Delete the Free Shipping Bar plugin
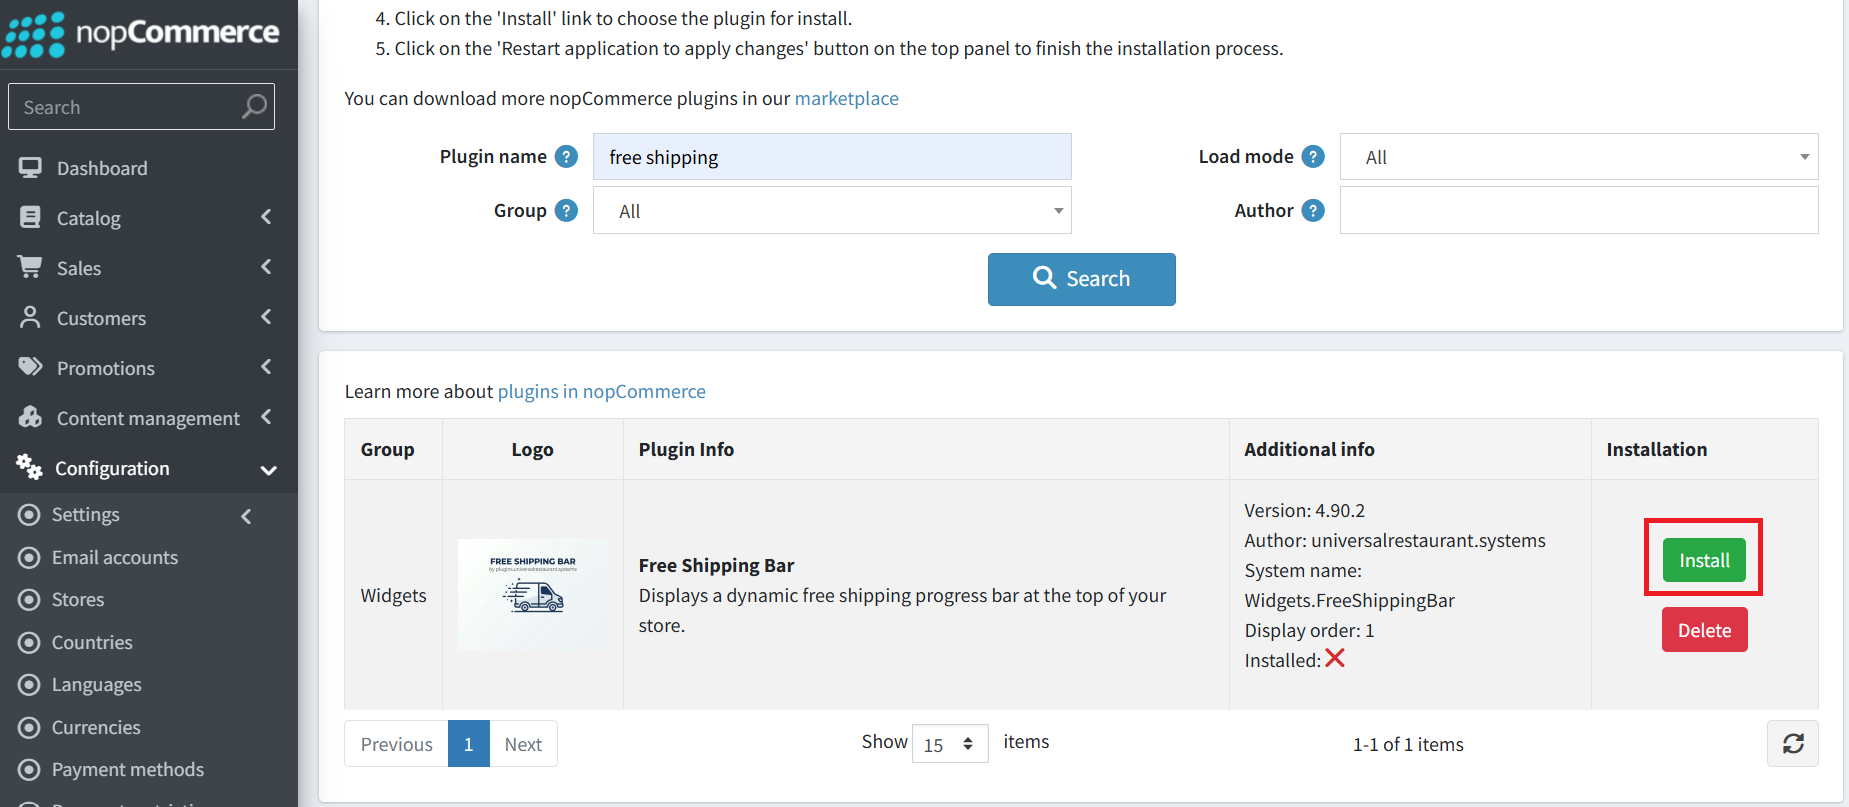The width and height of the screenshot is (1849, 807). coord(1704,630)
